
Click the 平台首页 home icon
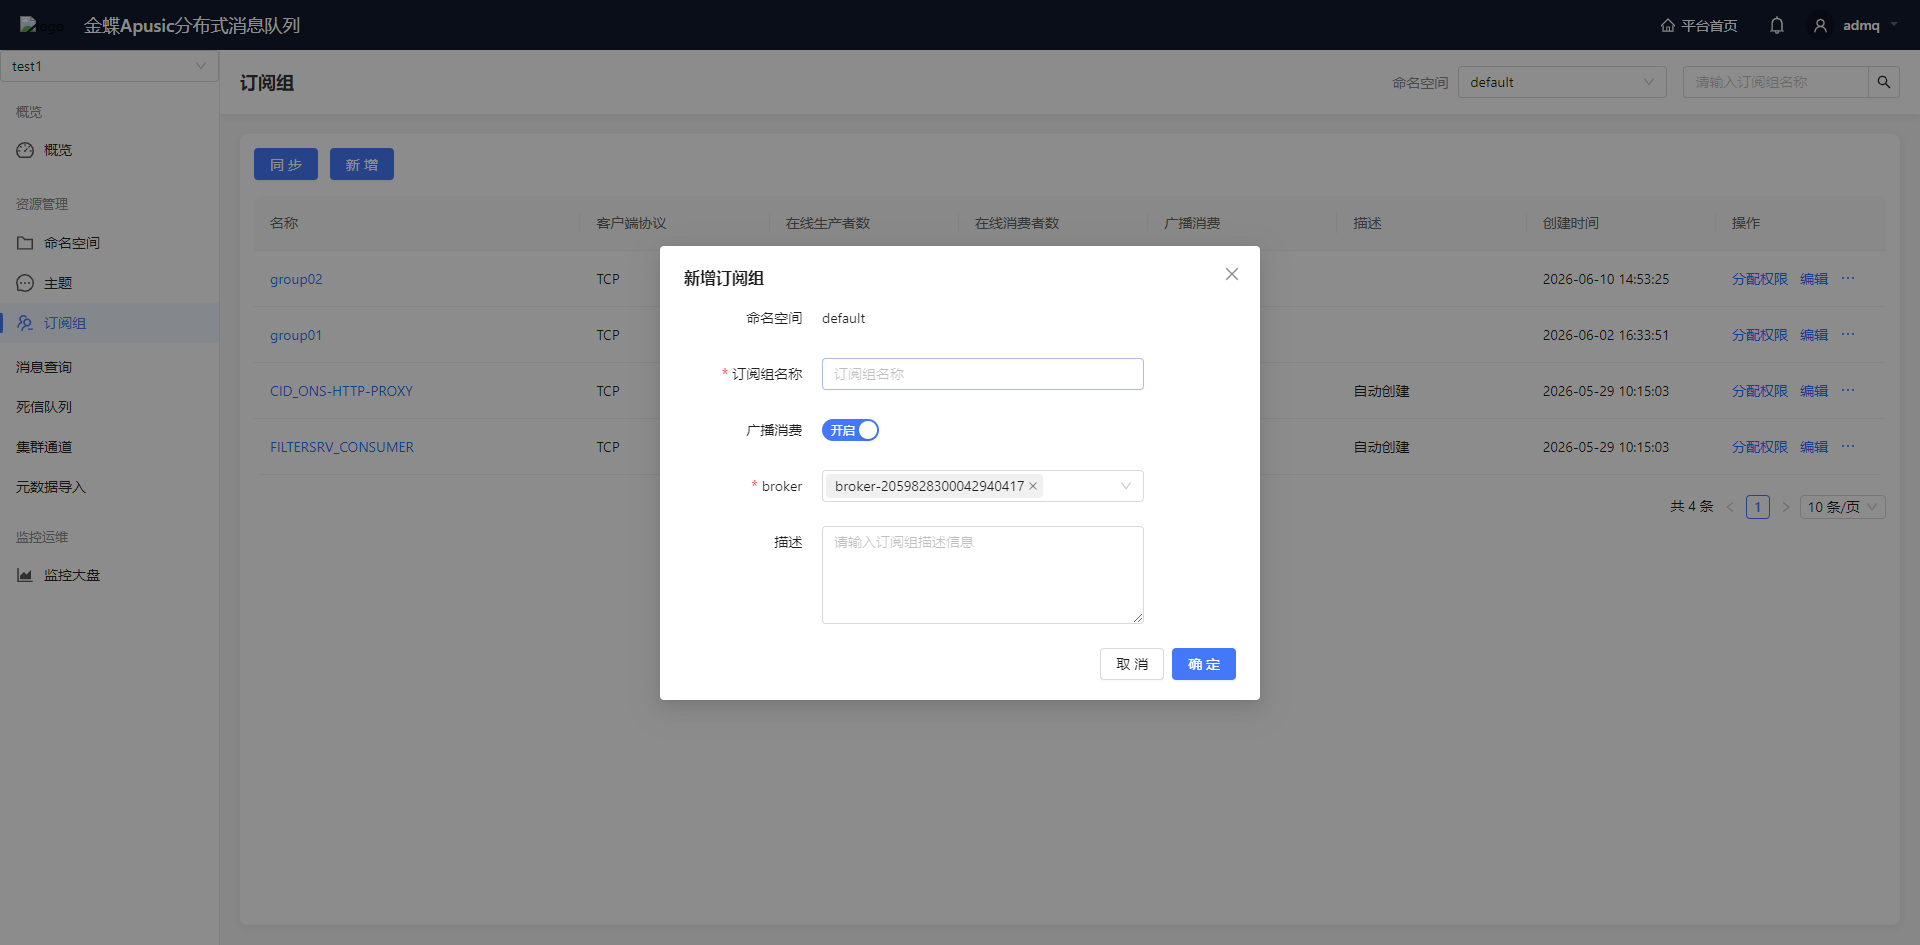(1667, 25)
